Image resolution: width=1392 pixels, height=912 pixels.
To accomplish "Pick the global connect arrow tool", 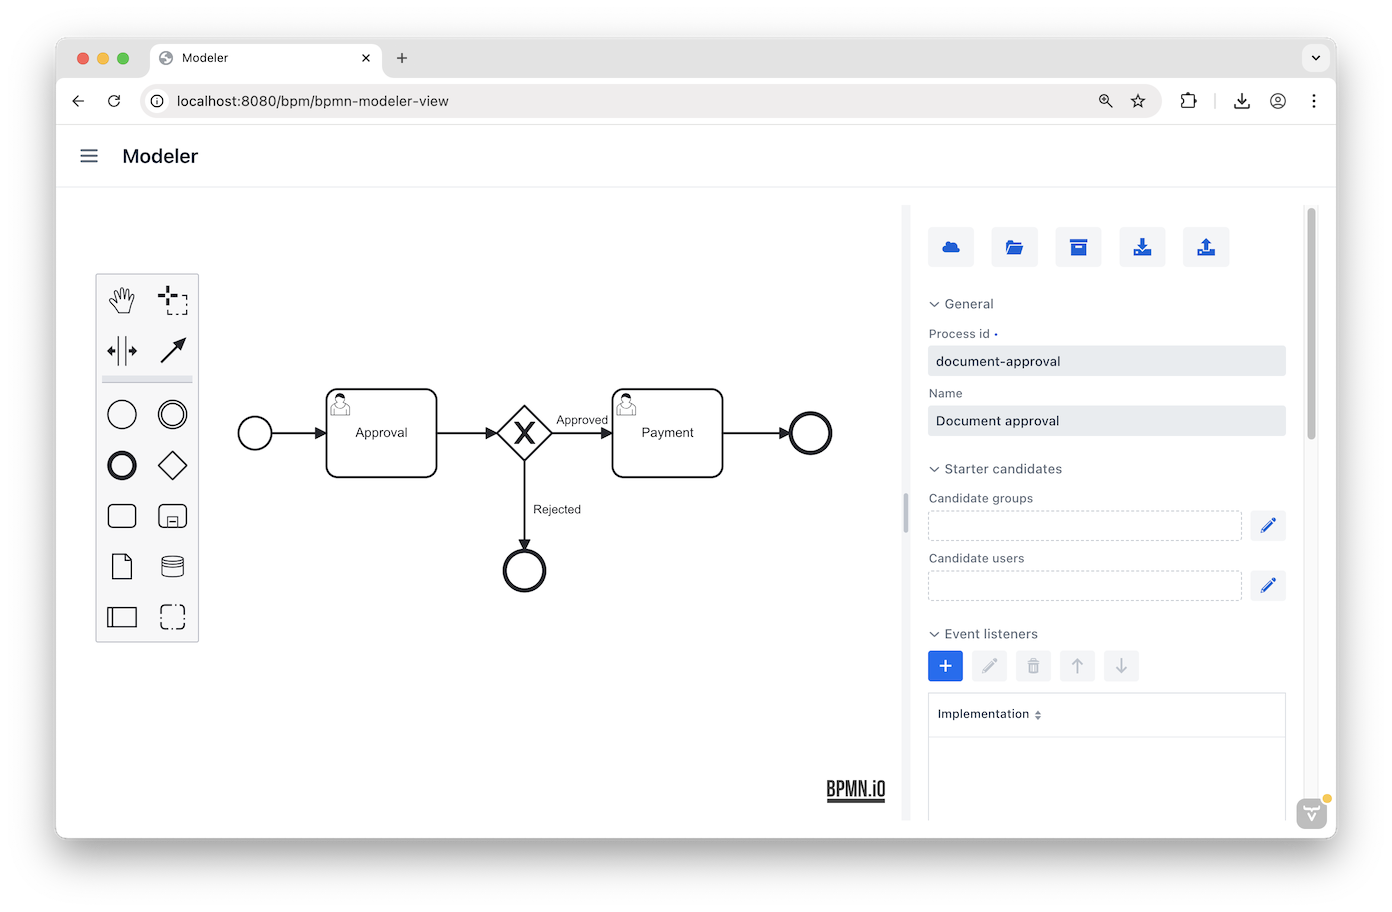I will click(x=172, y=351).
